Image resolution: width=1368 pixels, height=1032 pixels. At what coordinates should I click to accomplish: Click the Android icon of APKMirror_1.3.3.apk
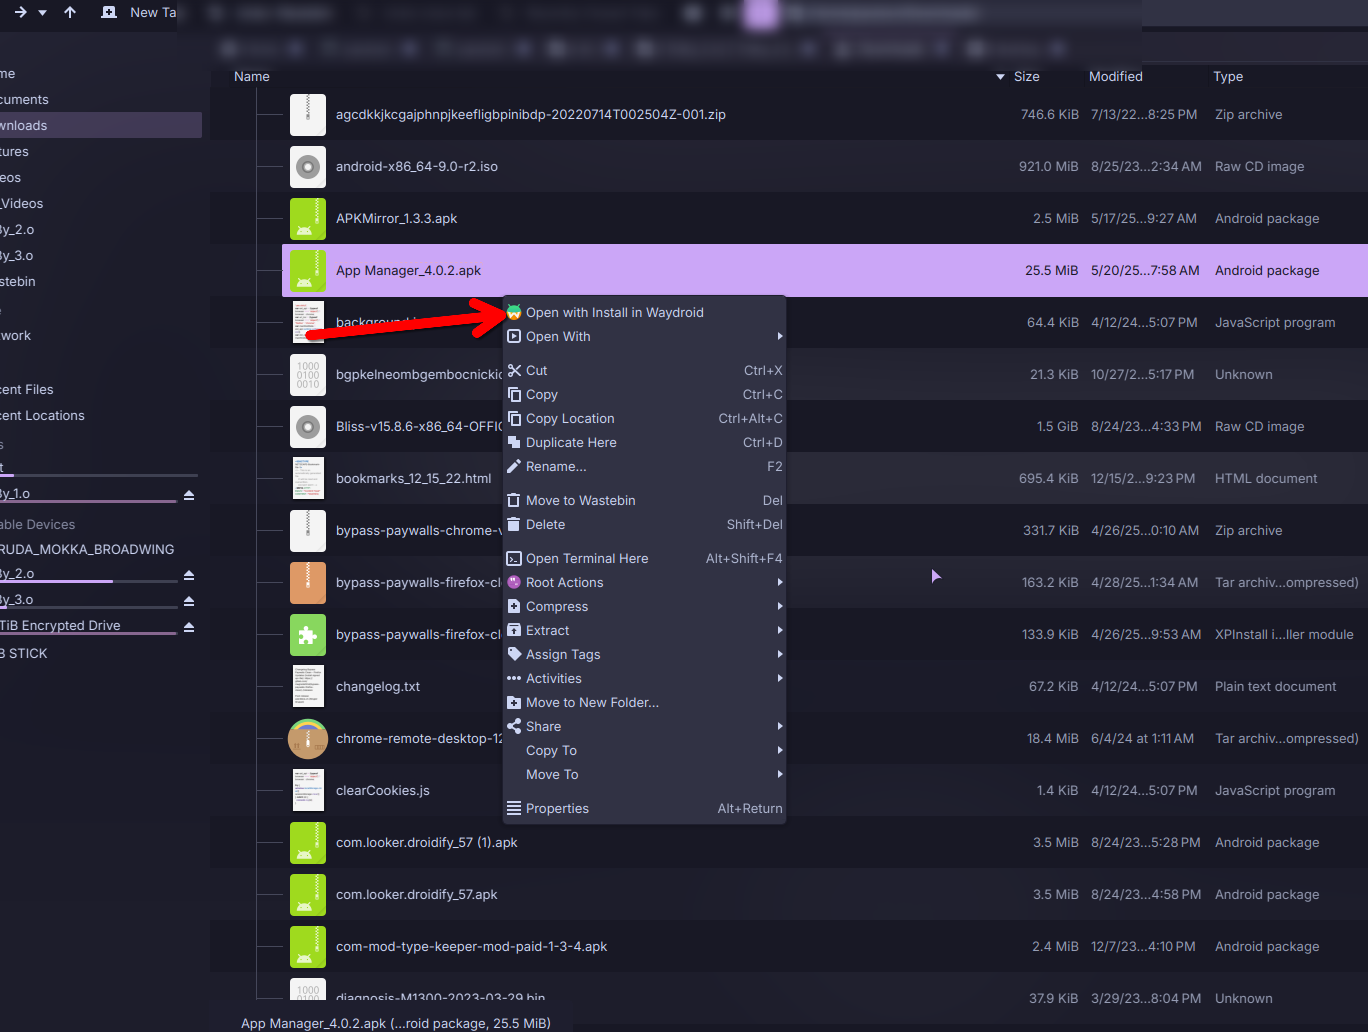tap(308, 218)
